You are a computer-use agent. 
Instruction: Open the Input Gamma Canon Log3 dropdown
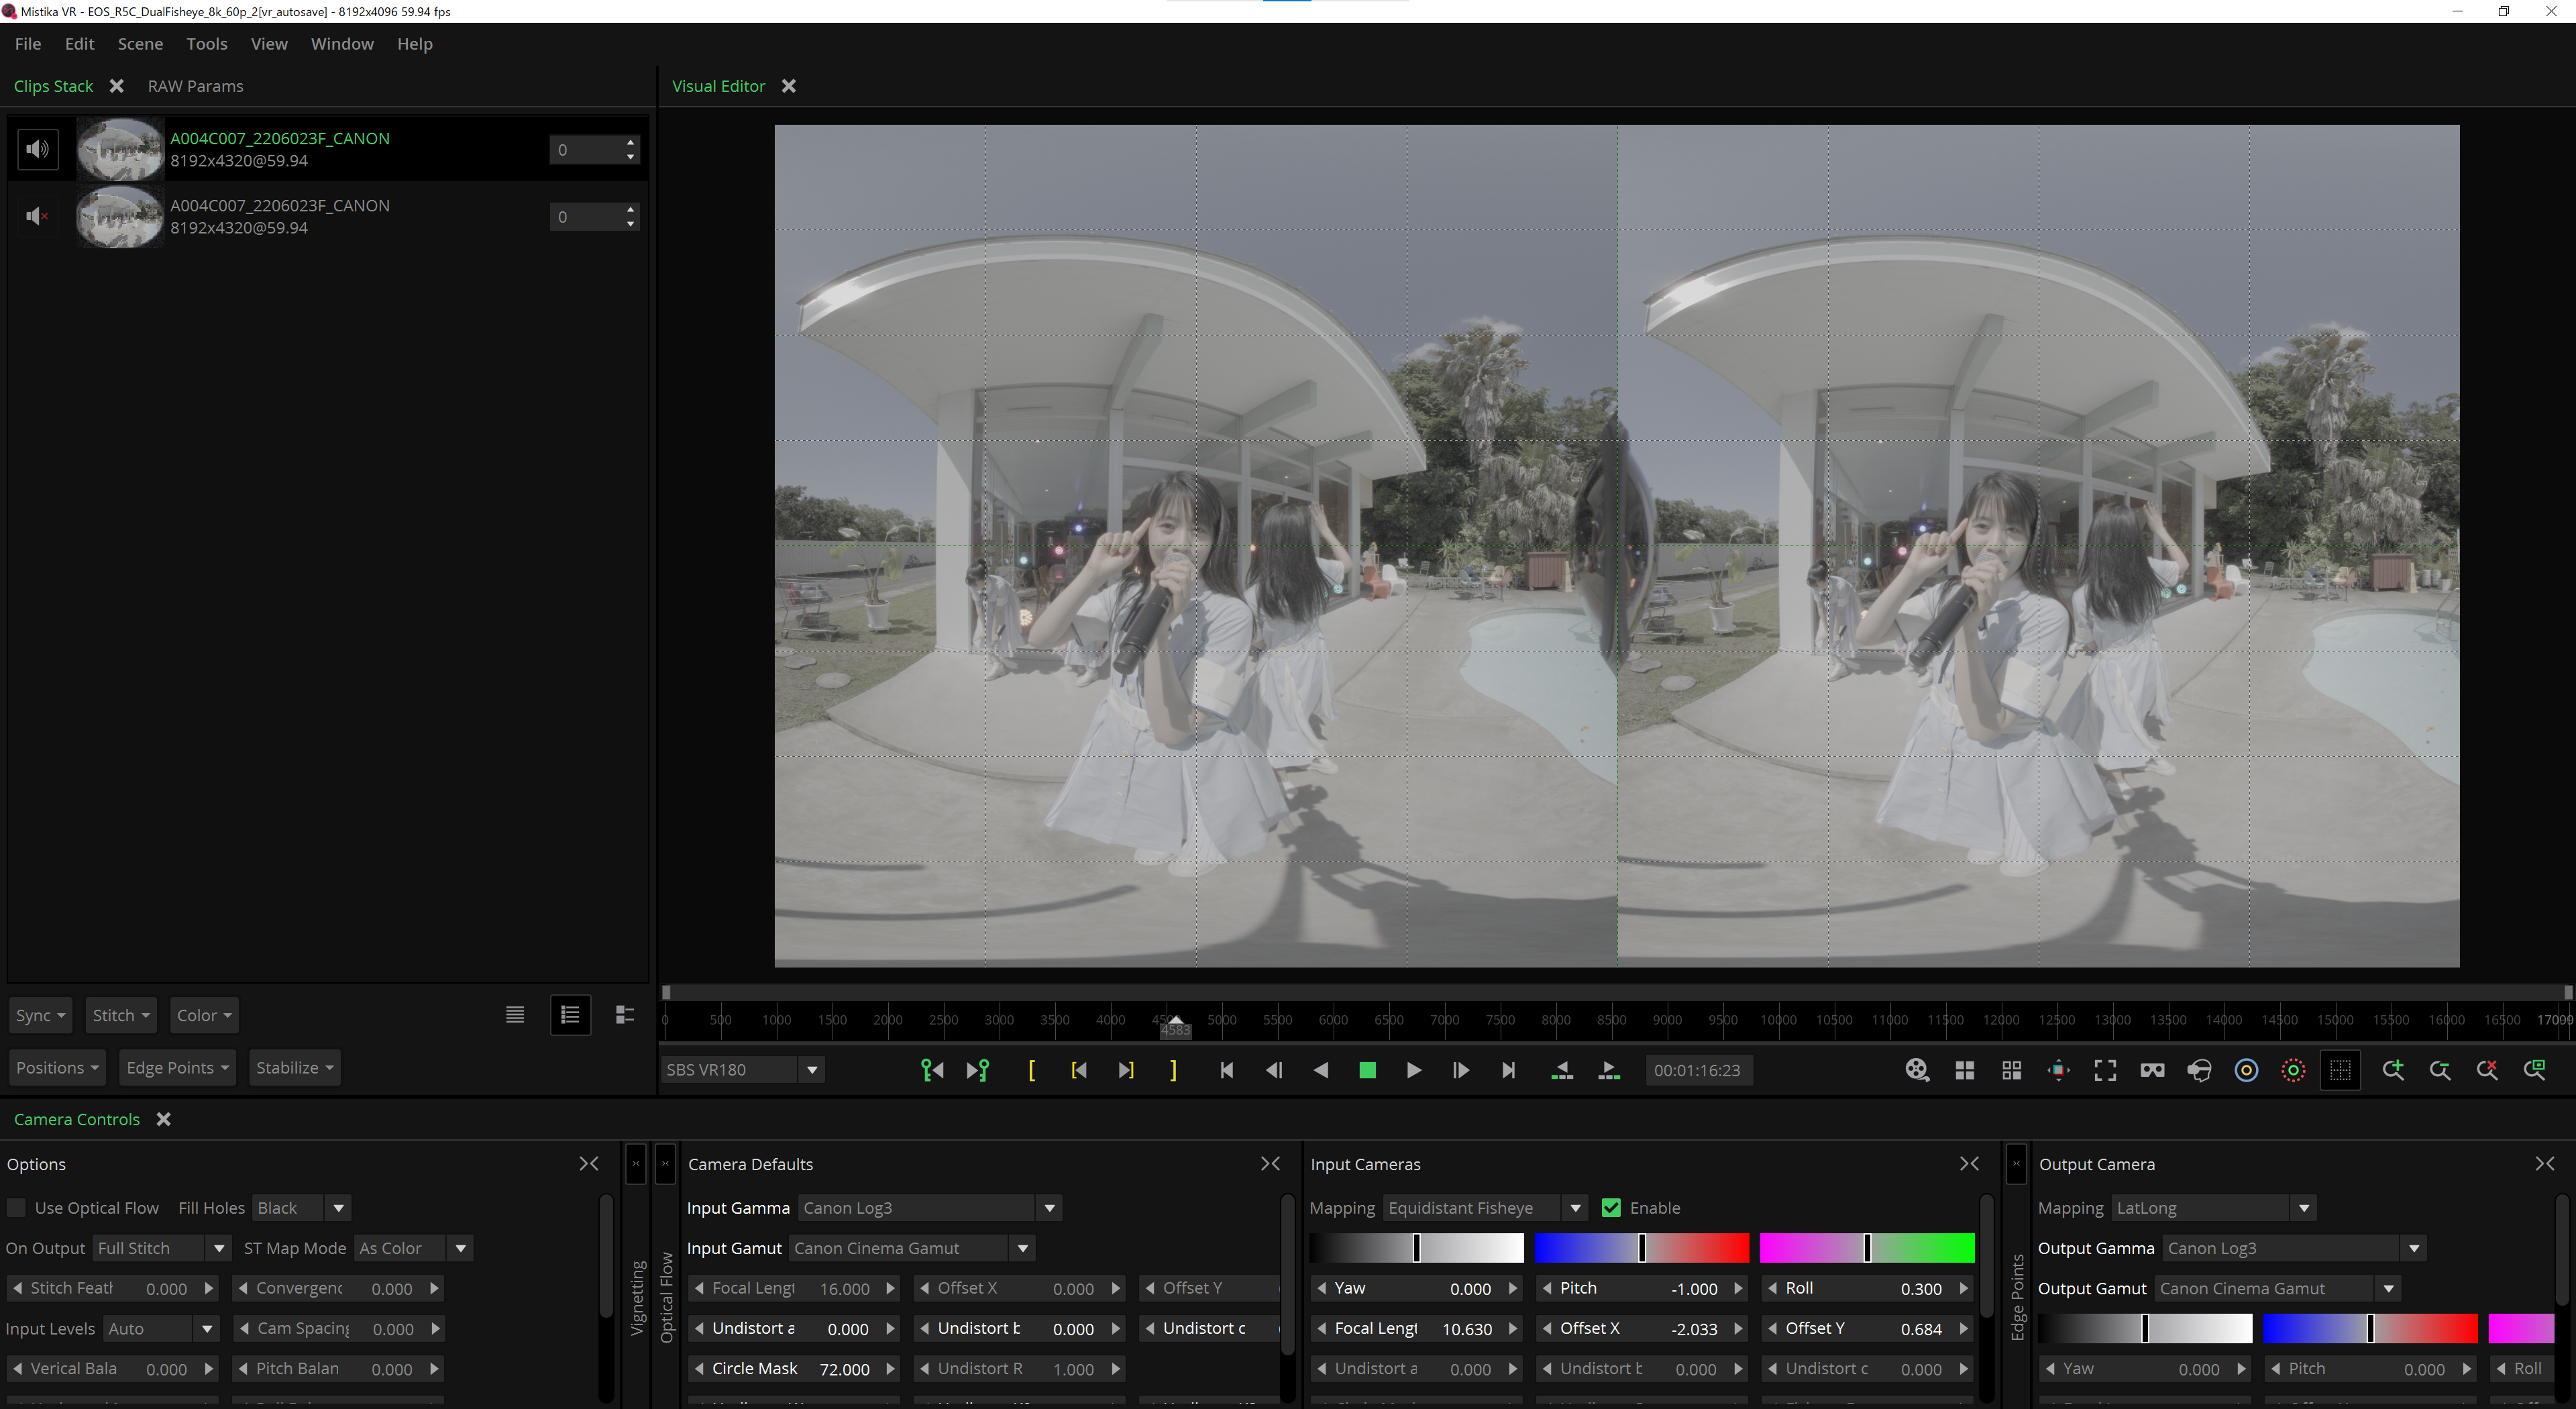1049,1208
